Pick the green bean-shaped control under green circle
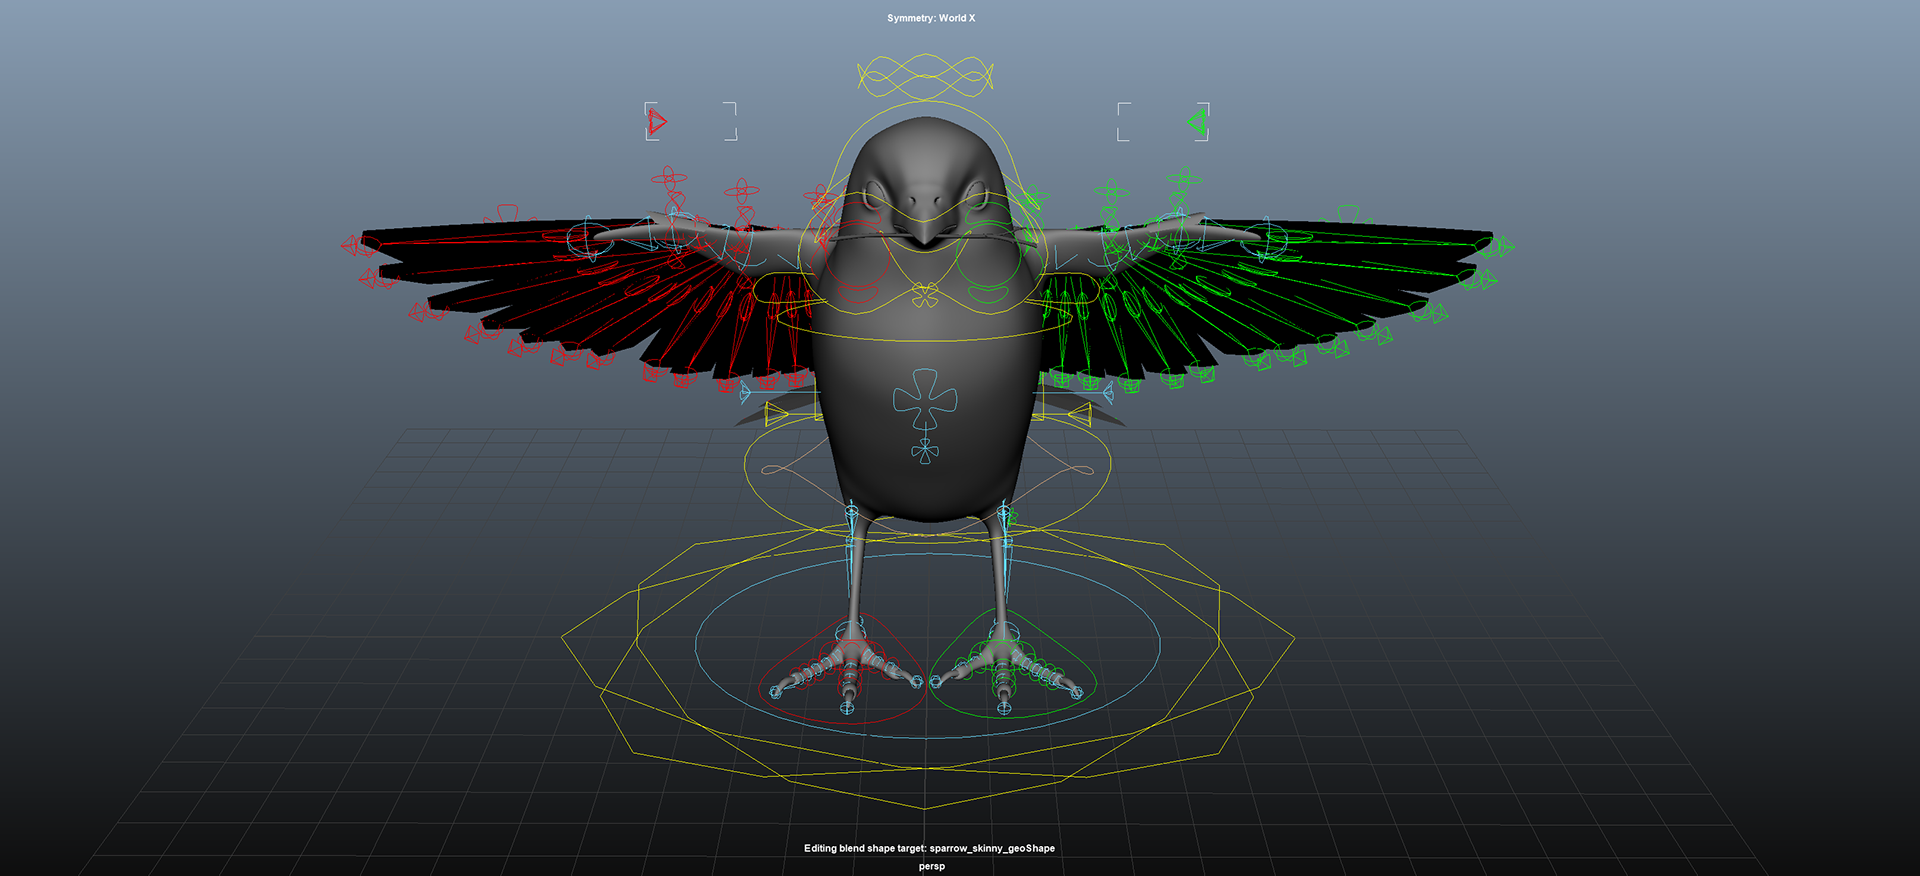 click(x=990, y=293)
